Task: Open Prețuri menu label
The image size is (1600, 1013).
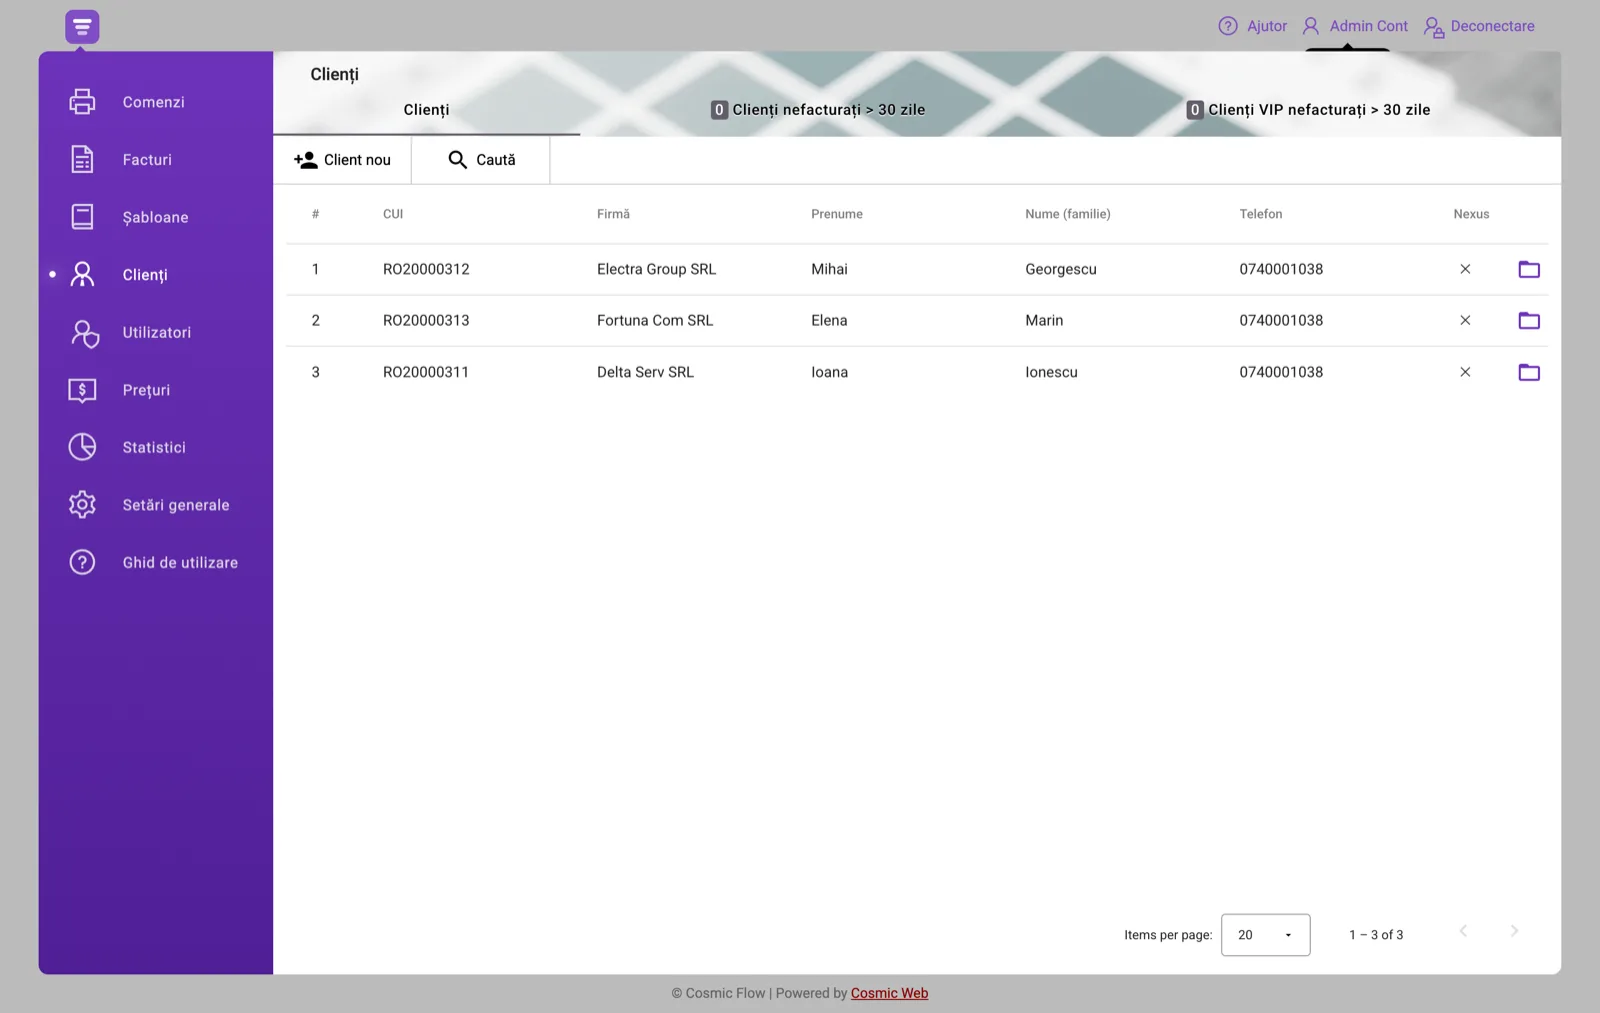Action: (x=146, y=390)
